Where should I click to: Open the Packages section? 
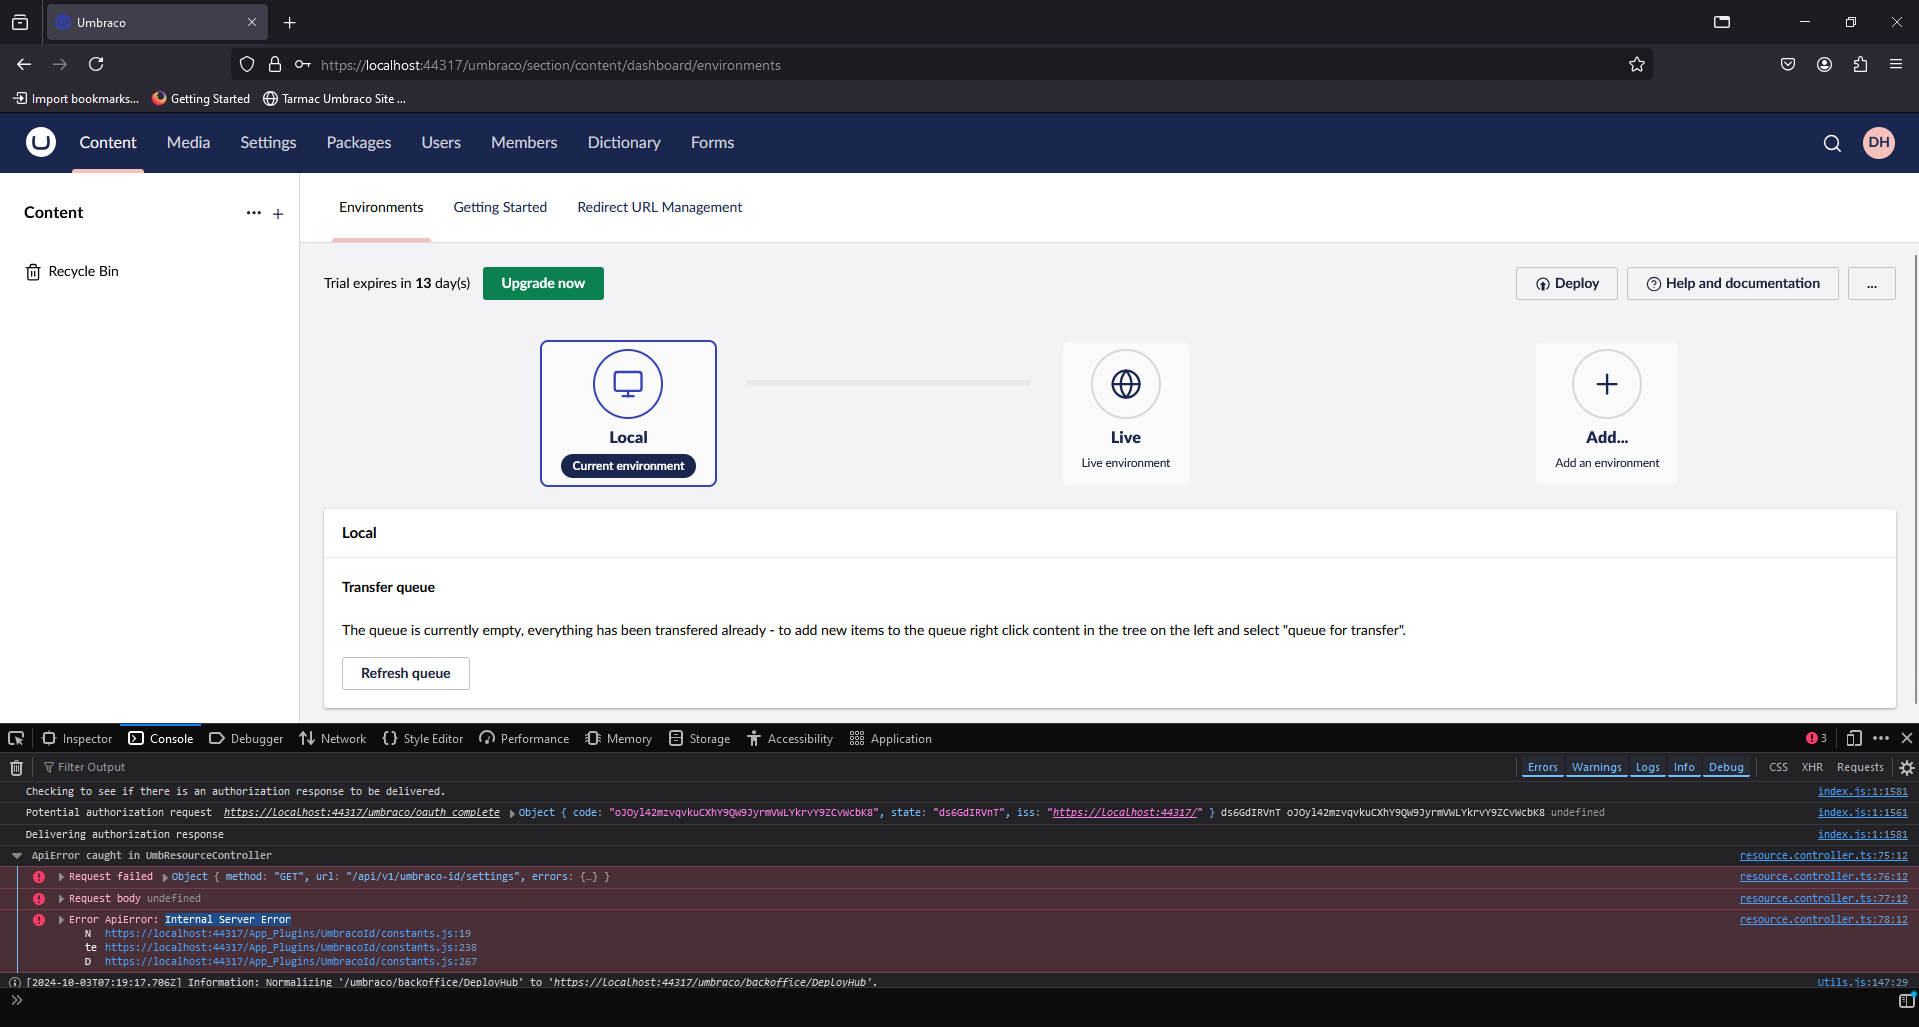point(359,143)
